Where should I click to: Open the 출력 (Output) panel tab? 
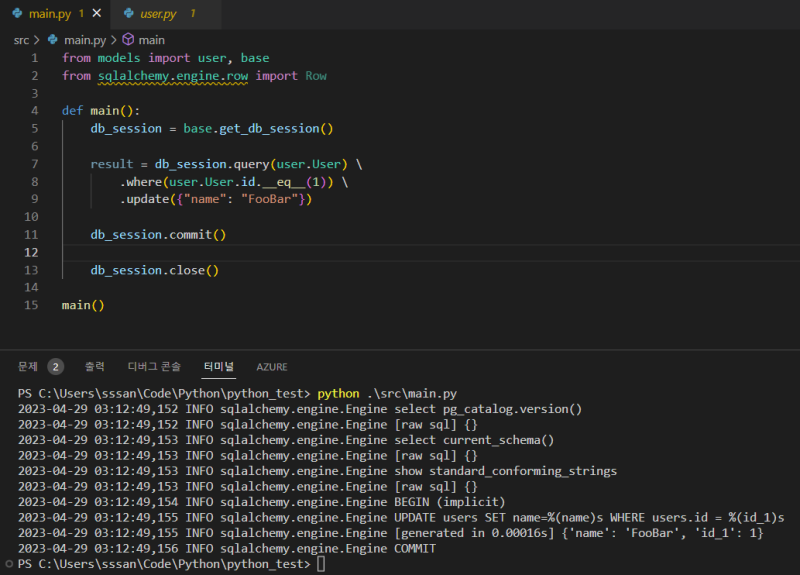coord(95,366)
